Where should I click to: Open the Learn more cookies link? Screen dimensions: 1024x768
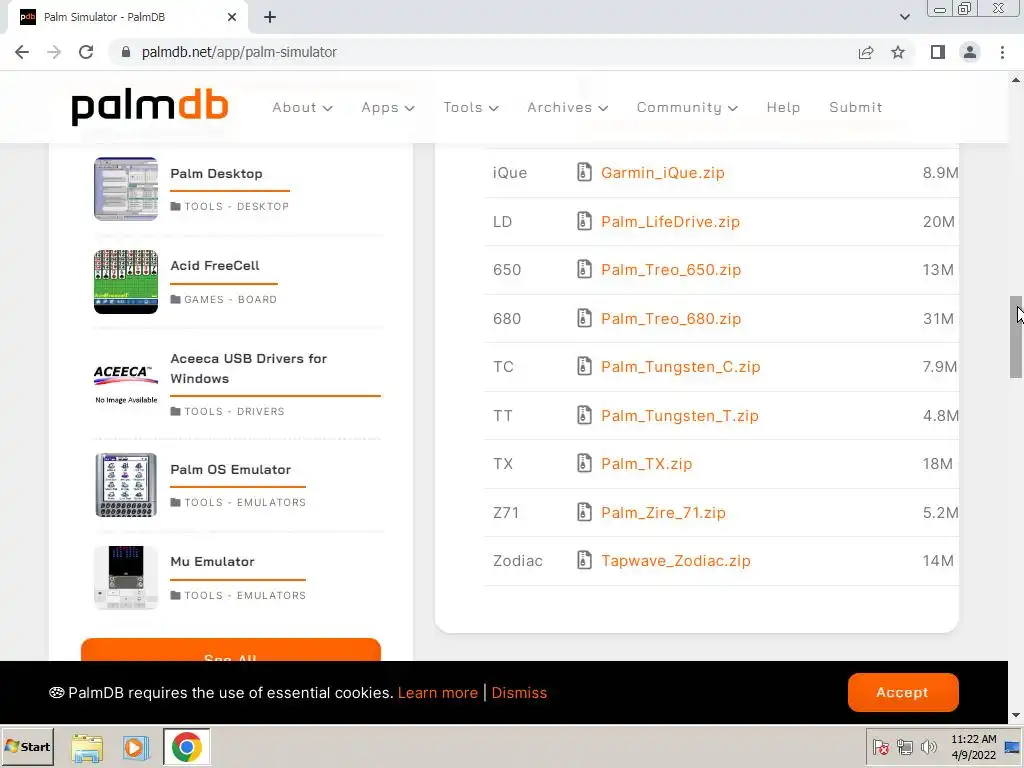pyautogui.click(x=438, y=693)
